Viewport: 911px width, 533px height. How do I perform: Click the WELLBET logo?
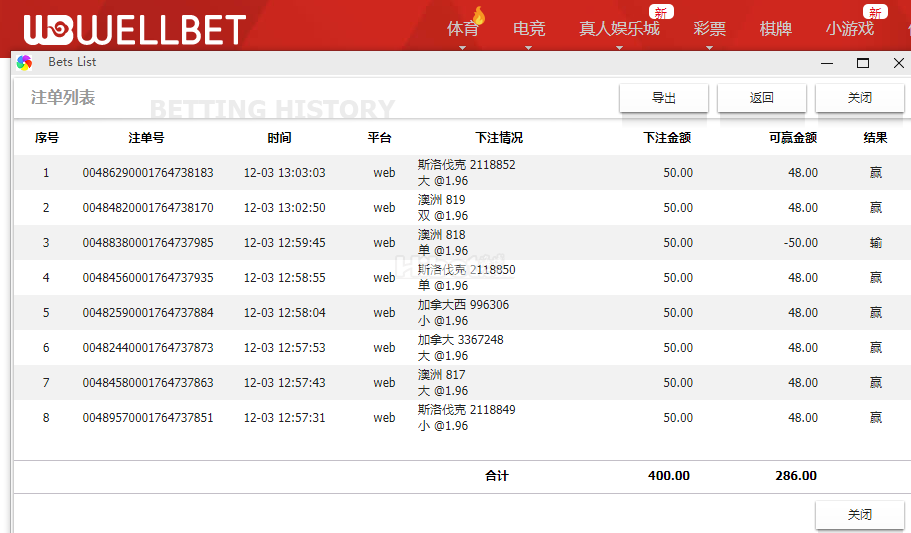point(134,30)
